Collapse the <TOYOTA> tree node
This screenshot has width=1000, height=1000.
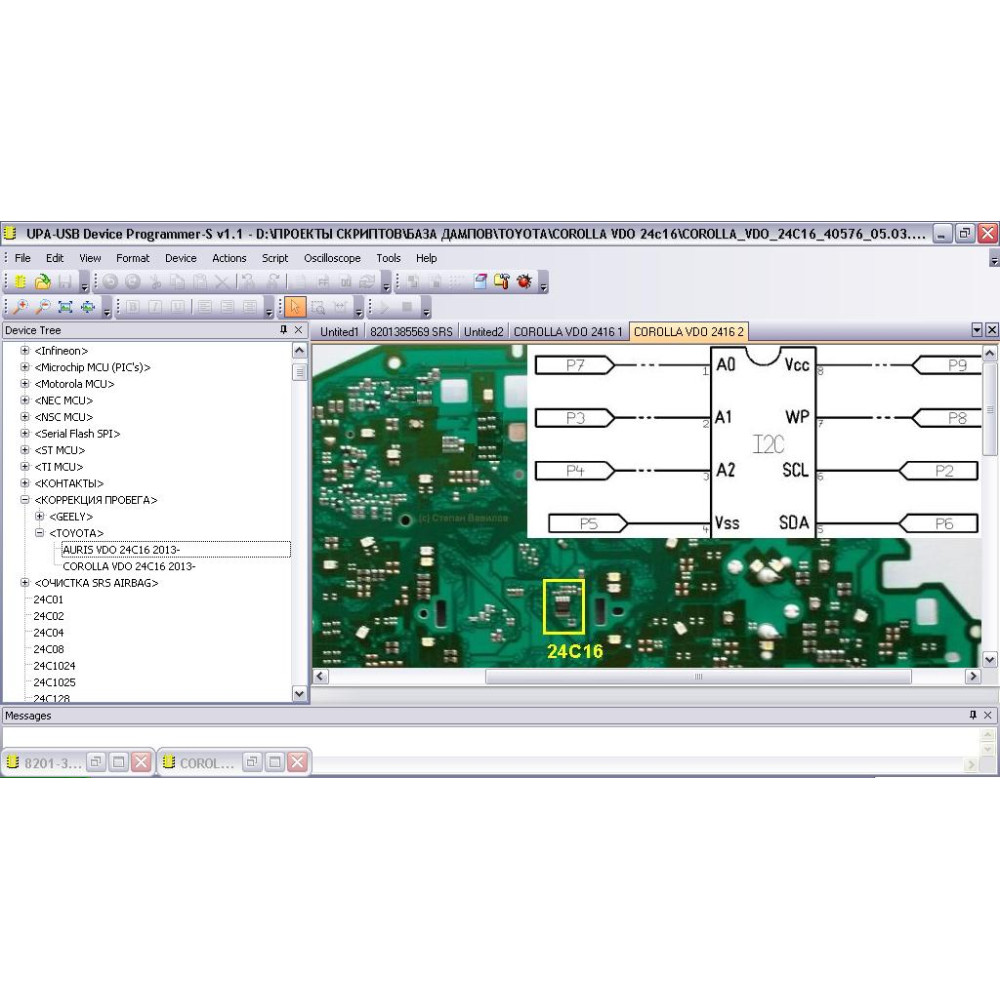pos(40,533)
